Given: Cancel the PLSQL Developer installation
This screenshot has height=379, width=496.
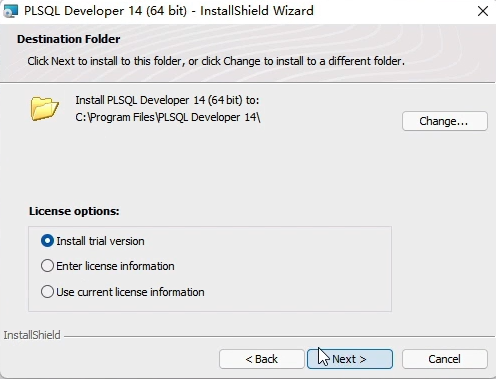Looking at the screenshot, I should coord(445,359).
